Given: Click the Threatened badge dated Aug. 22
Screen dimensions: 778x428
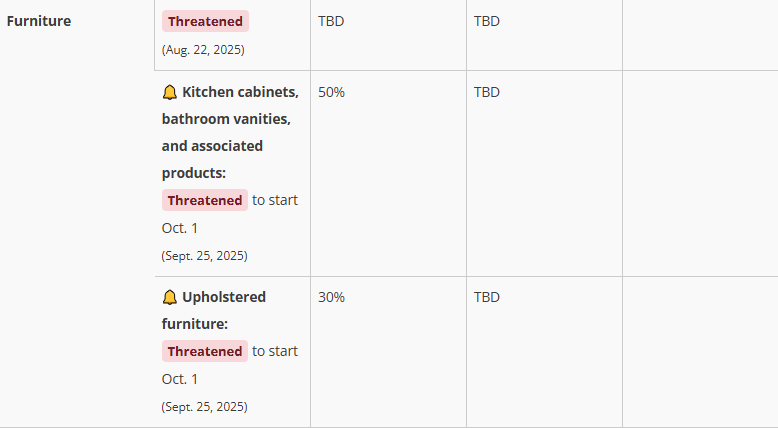Looking at the screenshot, I should [x=205, y=21].
